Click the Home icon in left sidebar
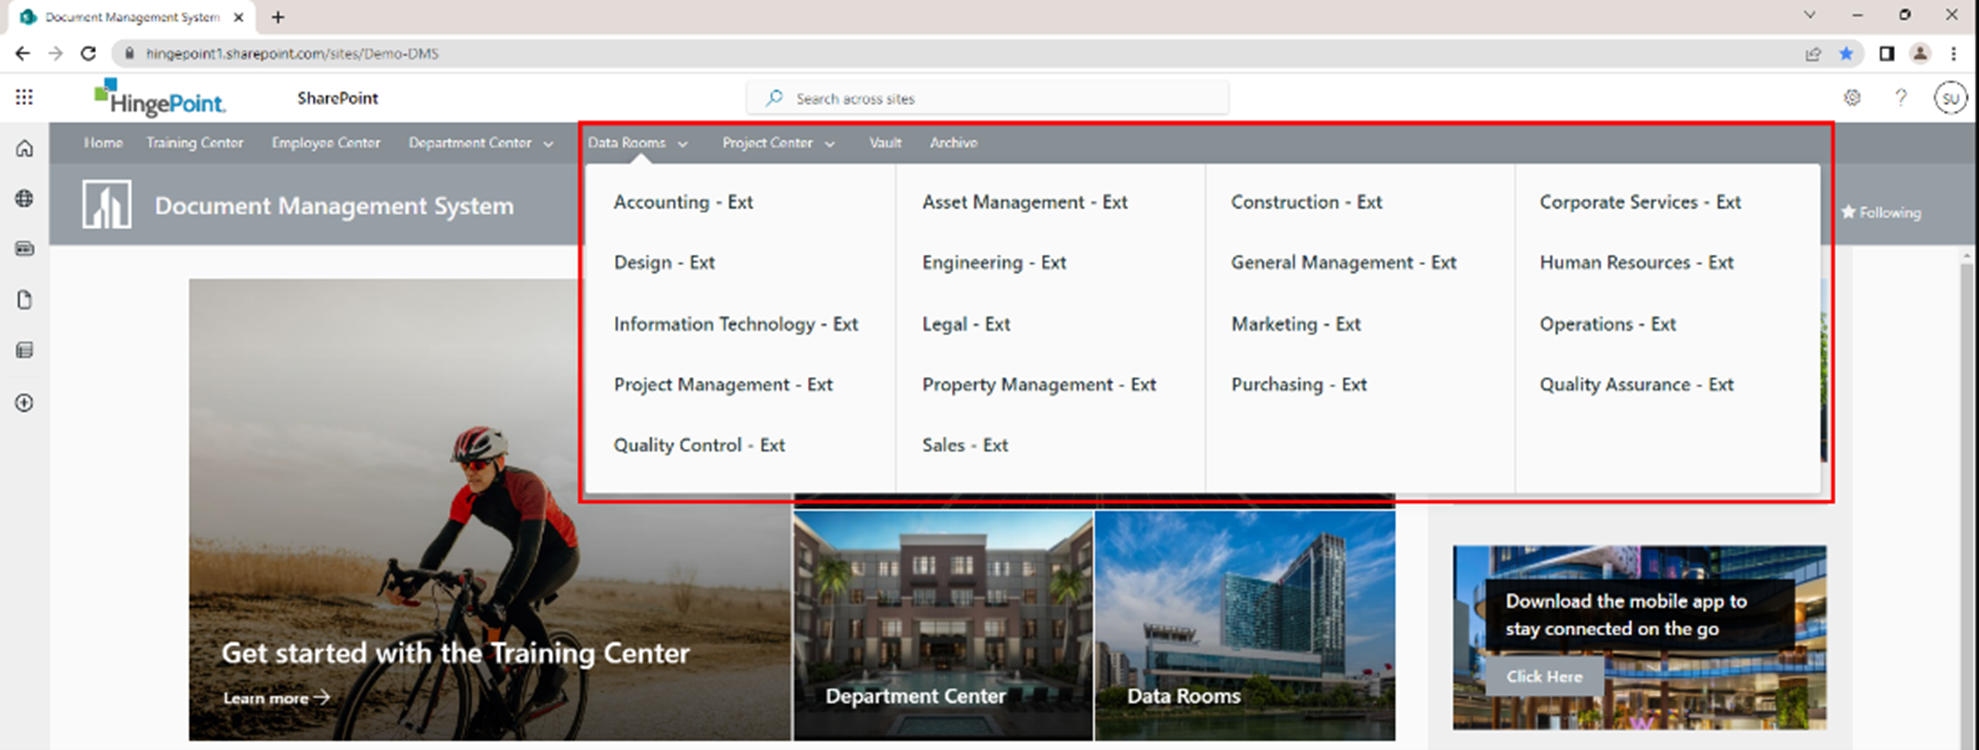 [x=25, y=149]
